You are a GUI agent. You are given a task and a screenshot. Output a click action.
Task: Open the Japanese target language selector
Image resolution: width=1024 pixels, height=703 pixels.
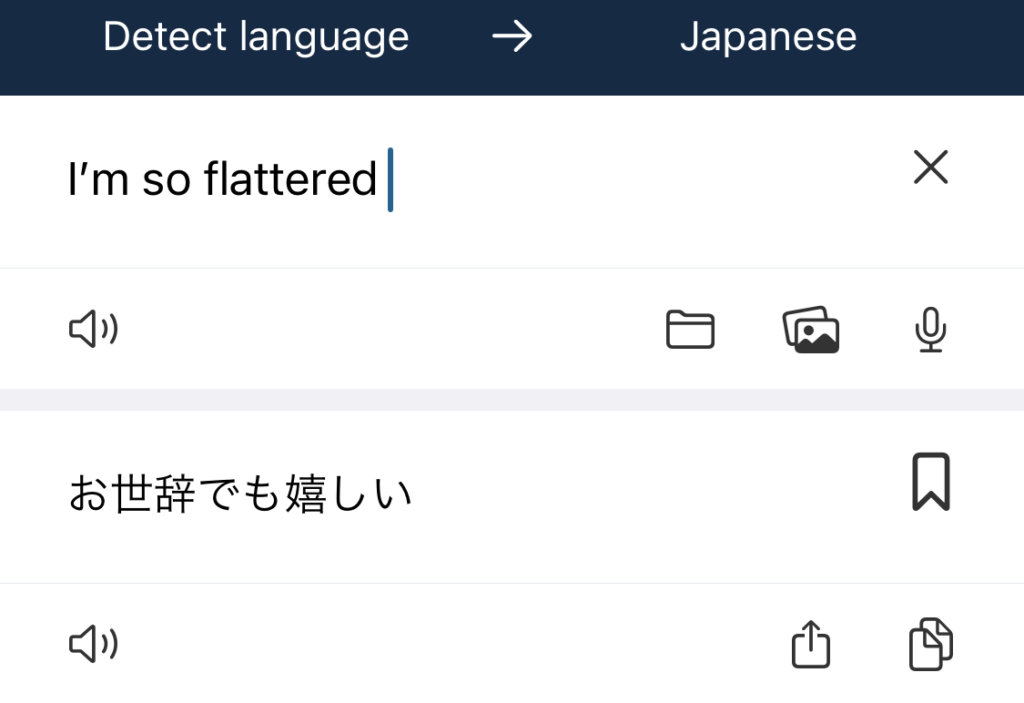click(767, 38)
